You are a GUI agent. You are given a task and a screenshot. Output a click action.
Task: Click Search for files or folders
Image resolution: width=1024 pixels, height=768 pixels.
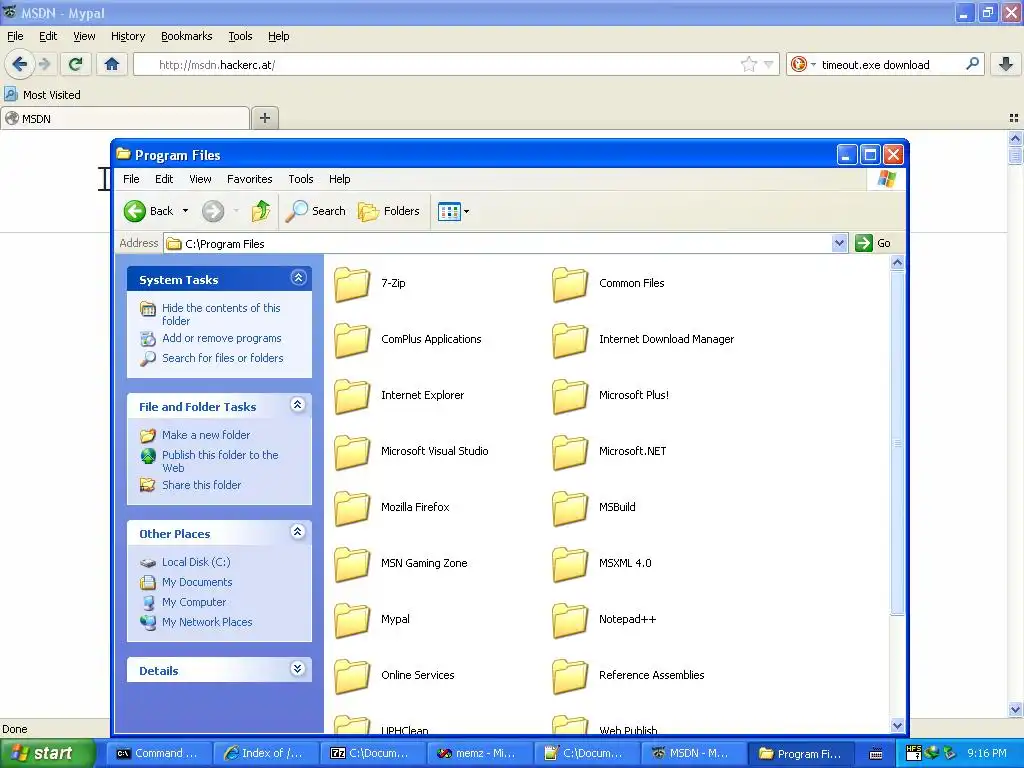[x=223, y=358]
